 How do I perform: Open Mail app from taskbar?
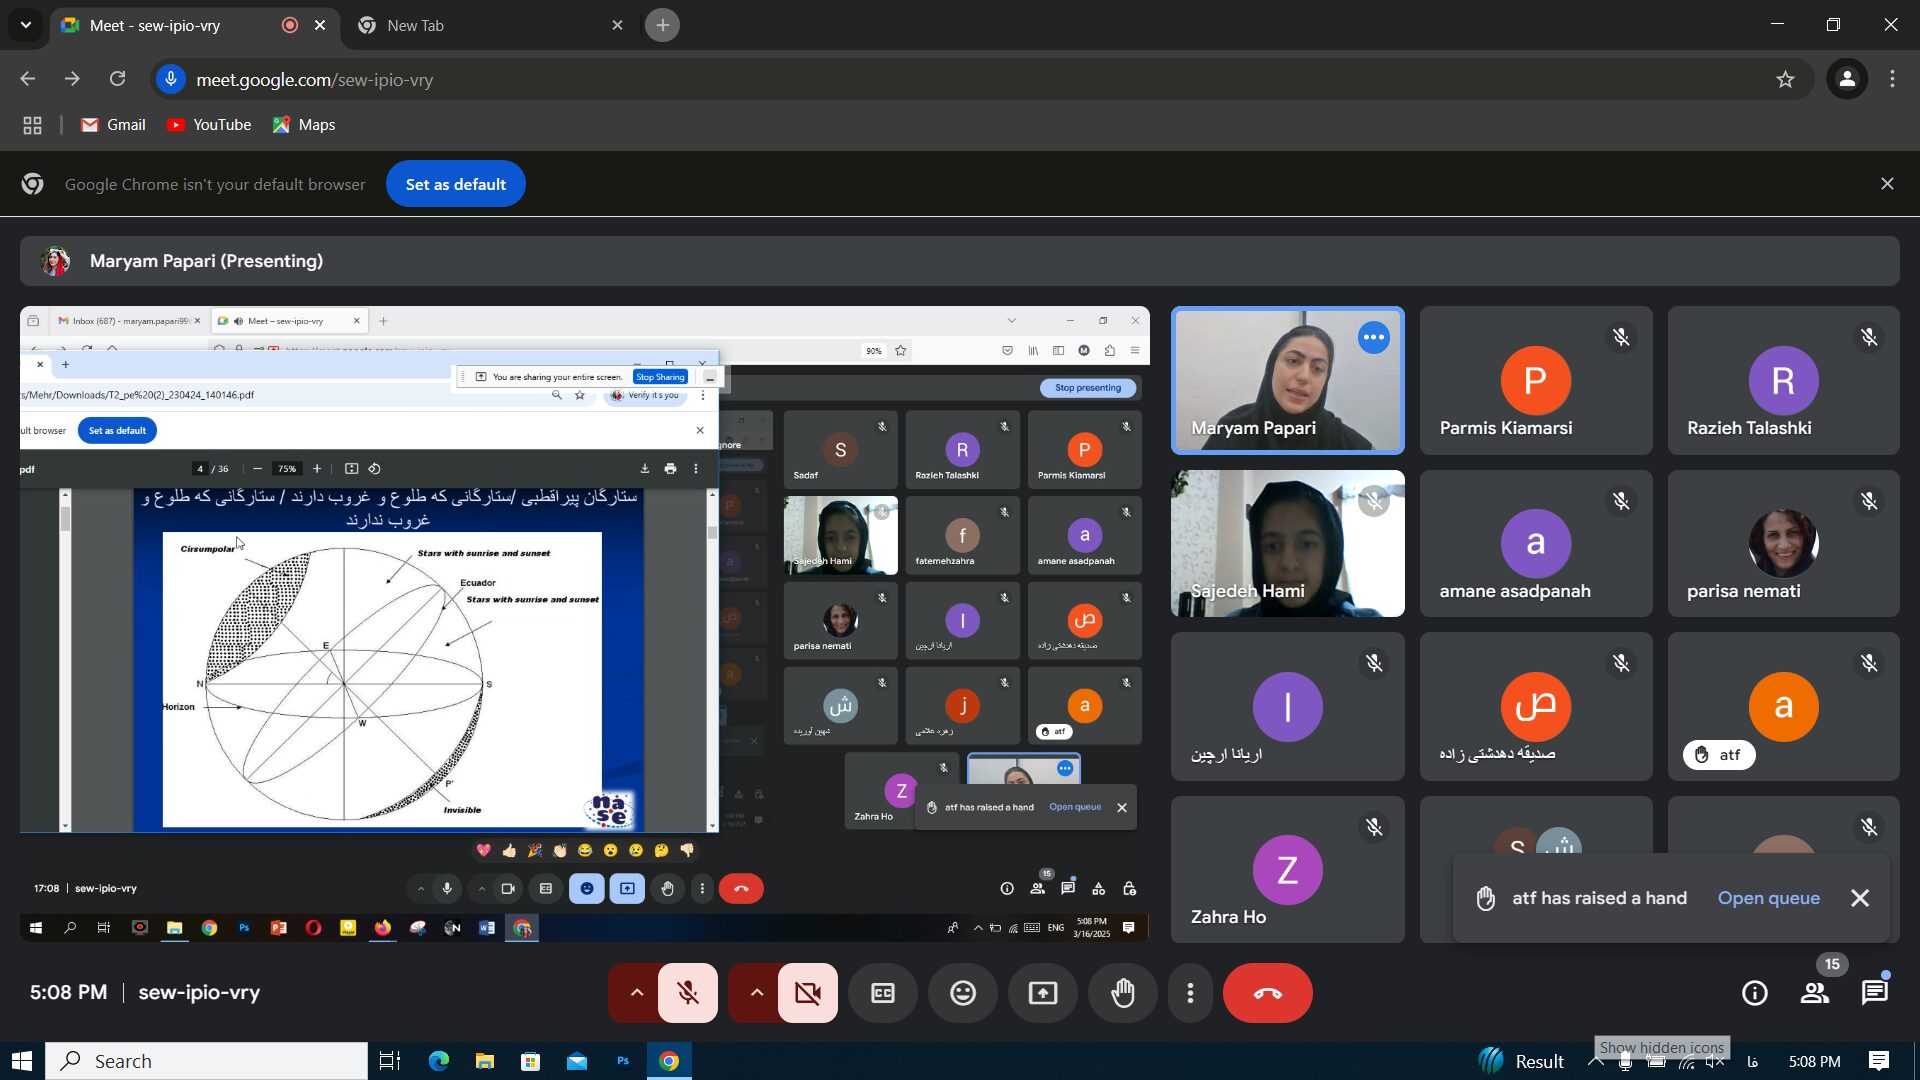click(x=577, y=1061)
